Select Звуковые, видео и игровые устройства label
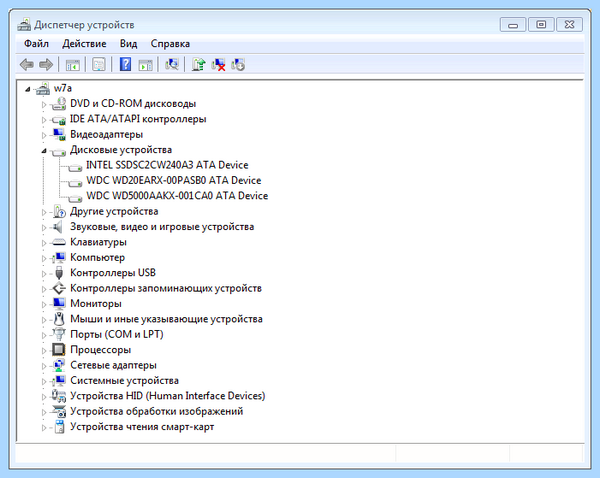The image size is (600, 478). click(x=162, y=227)
